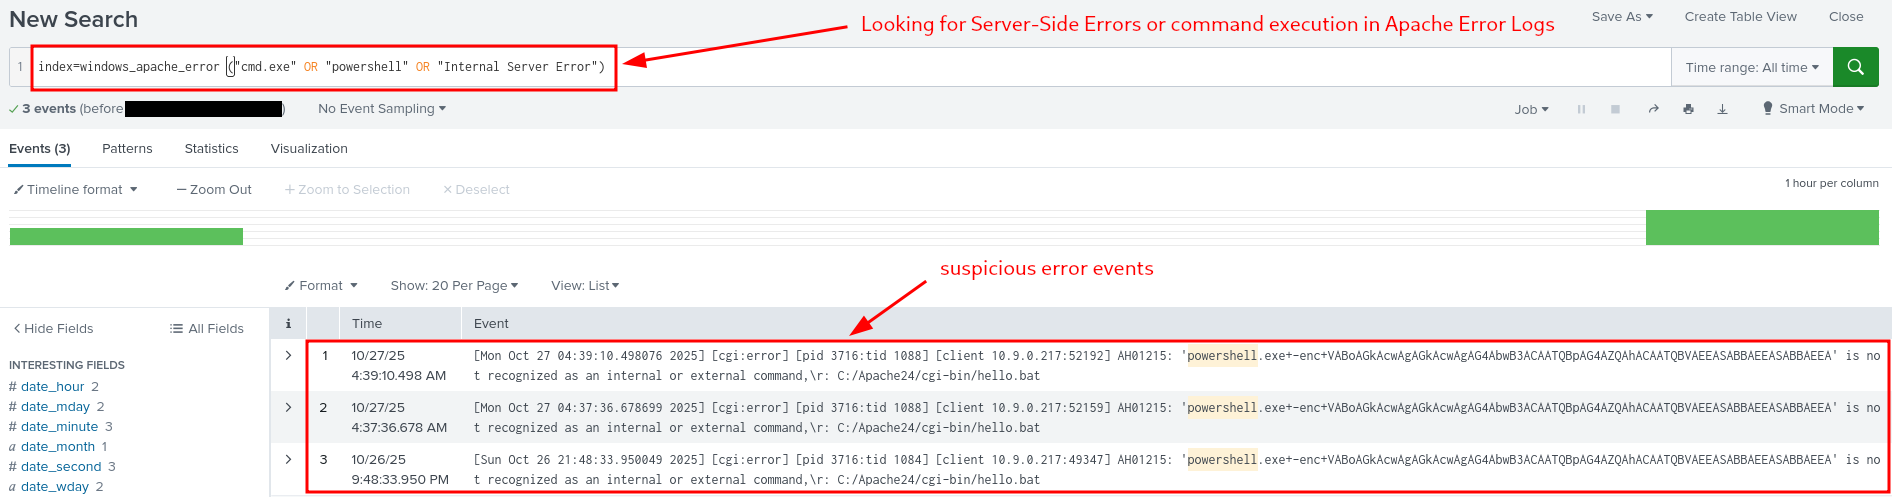The image size is (1892, 497).
Task: Hide the fields sidebar
Action: pyautogui.click(x=53, y=328)
